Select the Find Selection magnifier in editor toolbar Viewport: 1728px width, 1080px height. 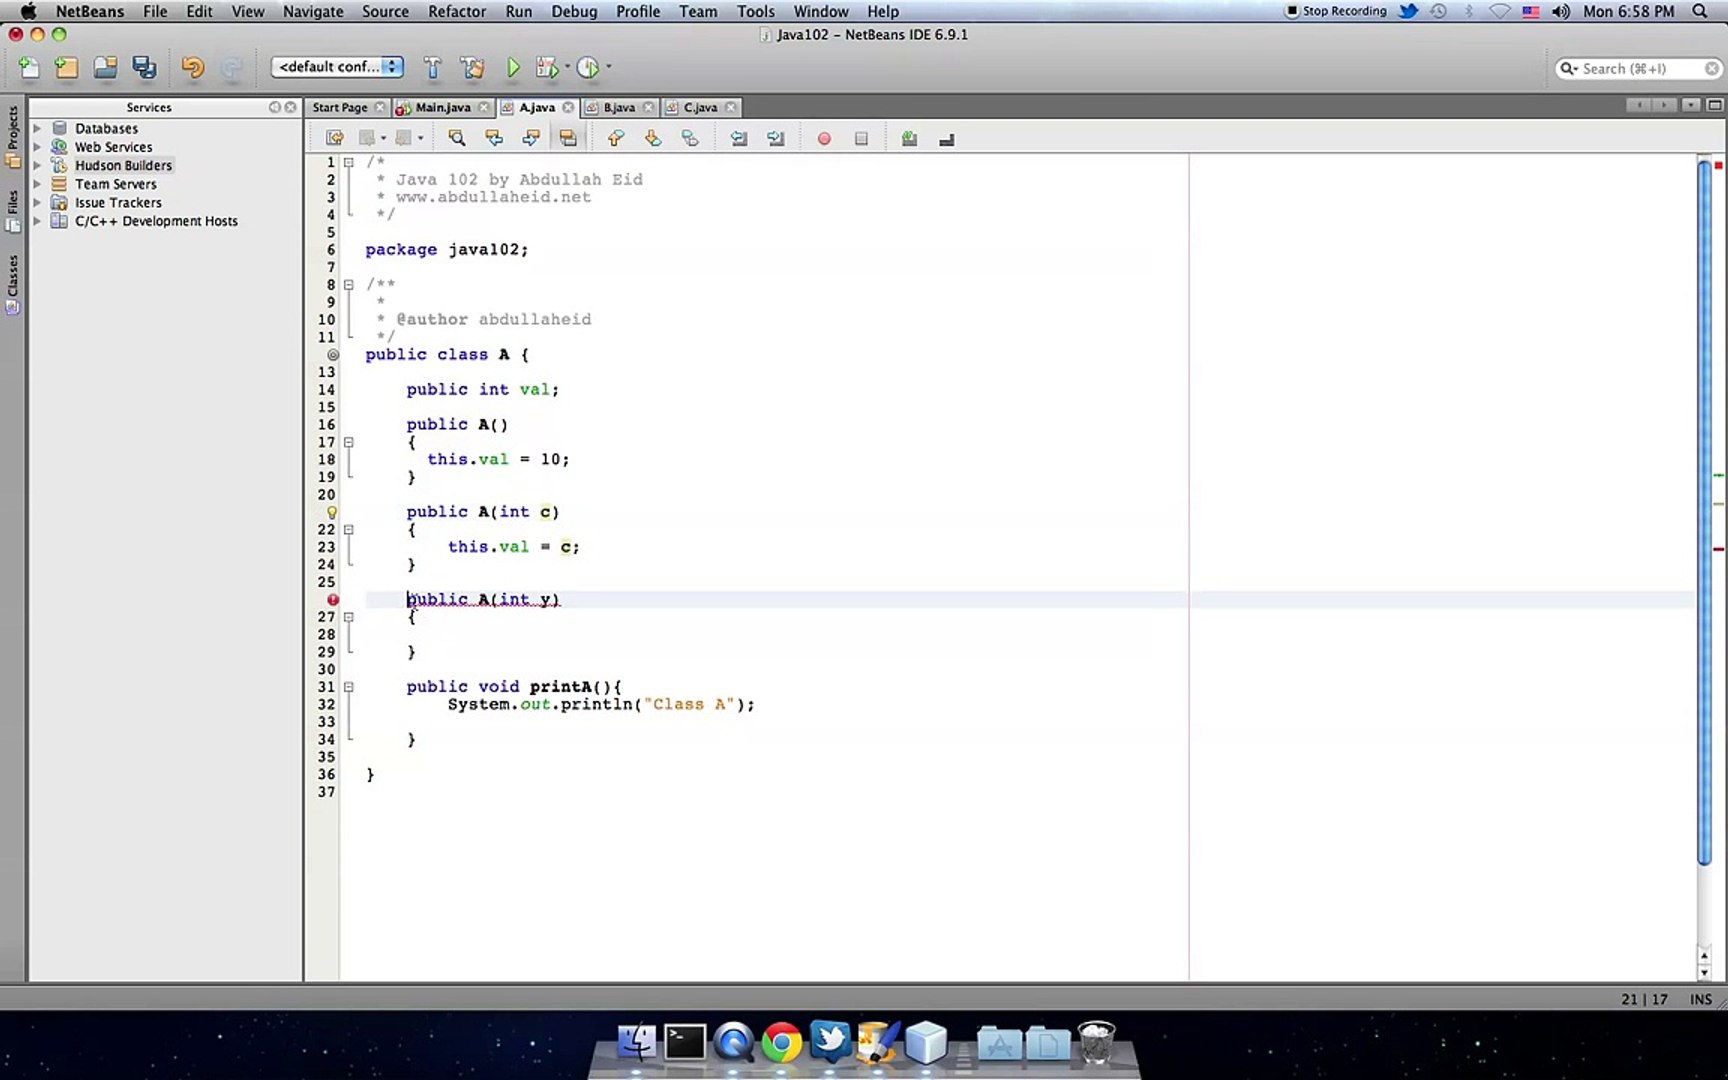(456, 138)
